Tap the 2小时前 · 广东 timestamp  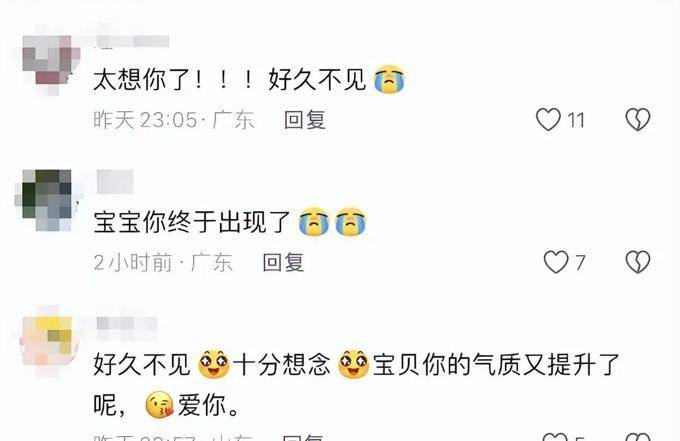pyautogui.click(x=163, y=262)
